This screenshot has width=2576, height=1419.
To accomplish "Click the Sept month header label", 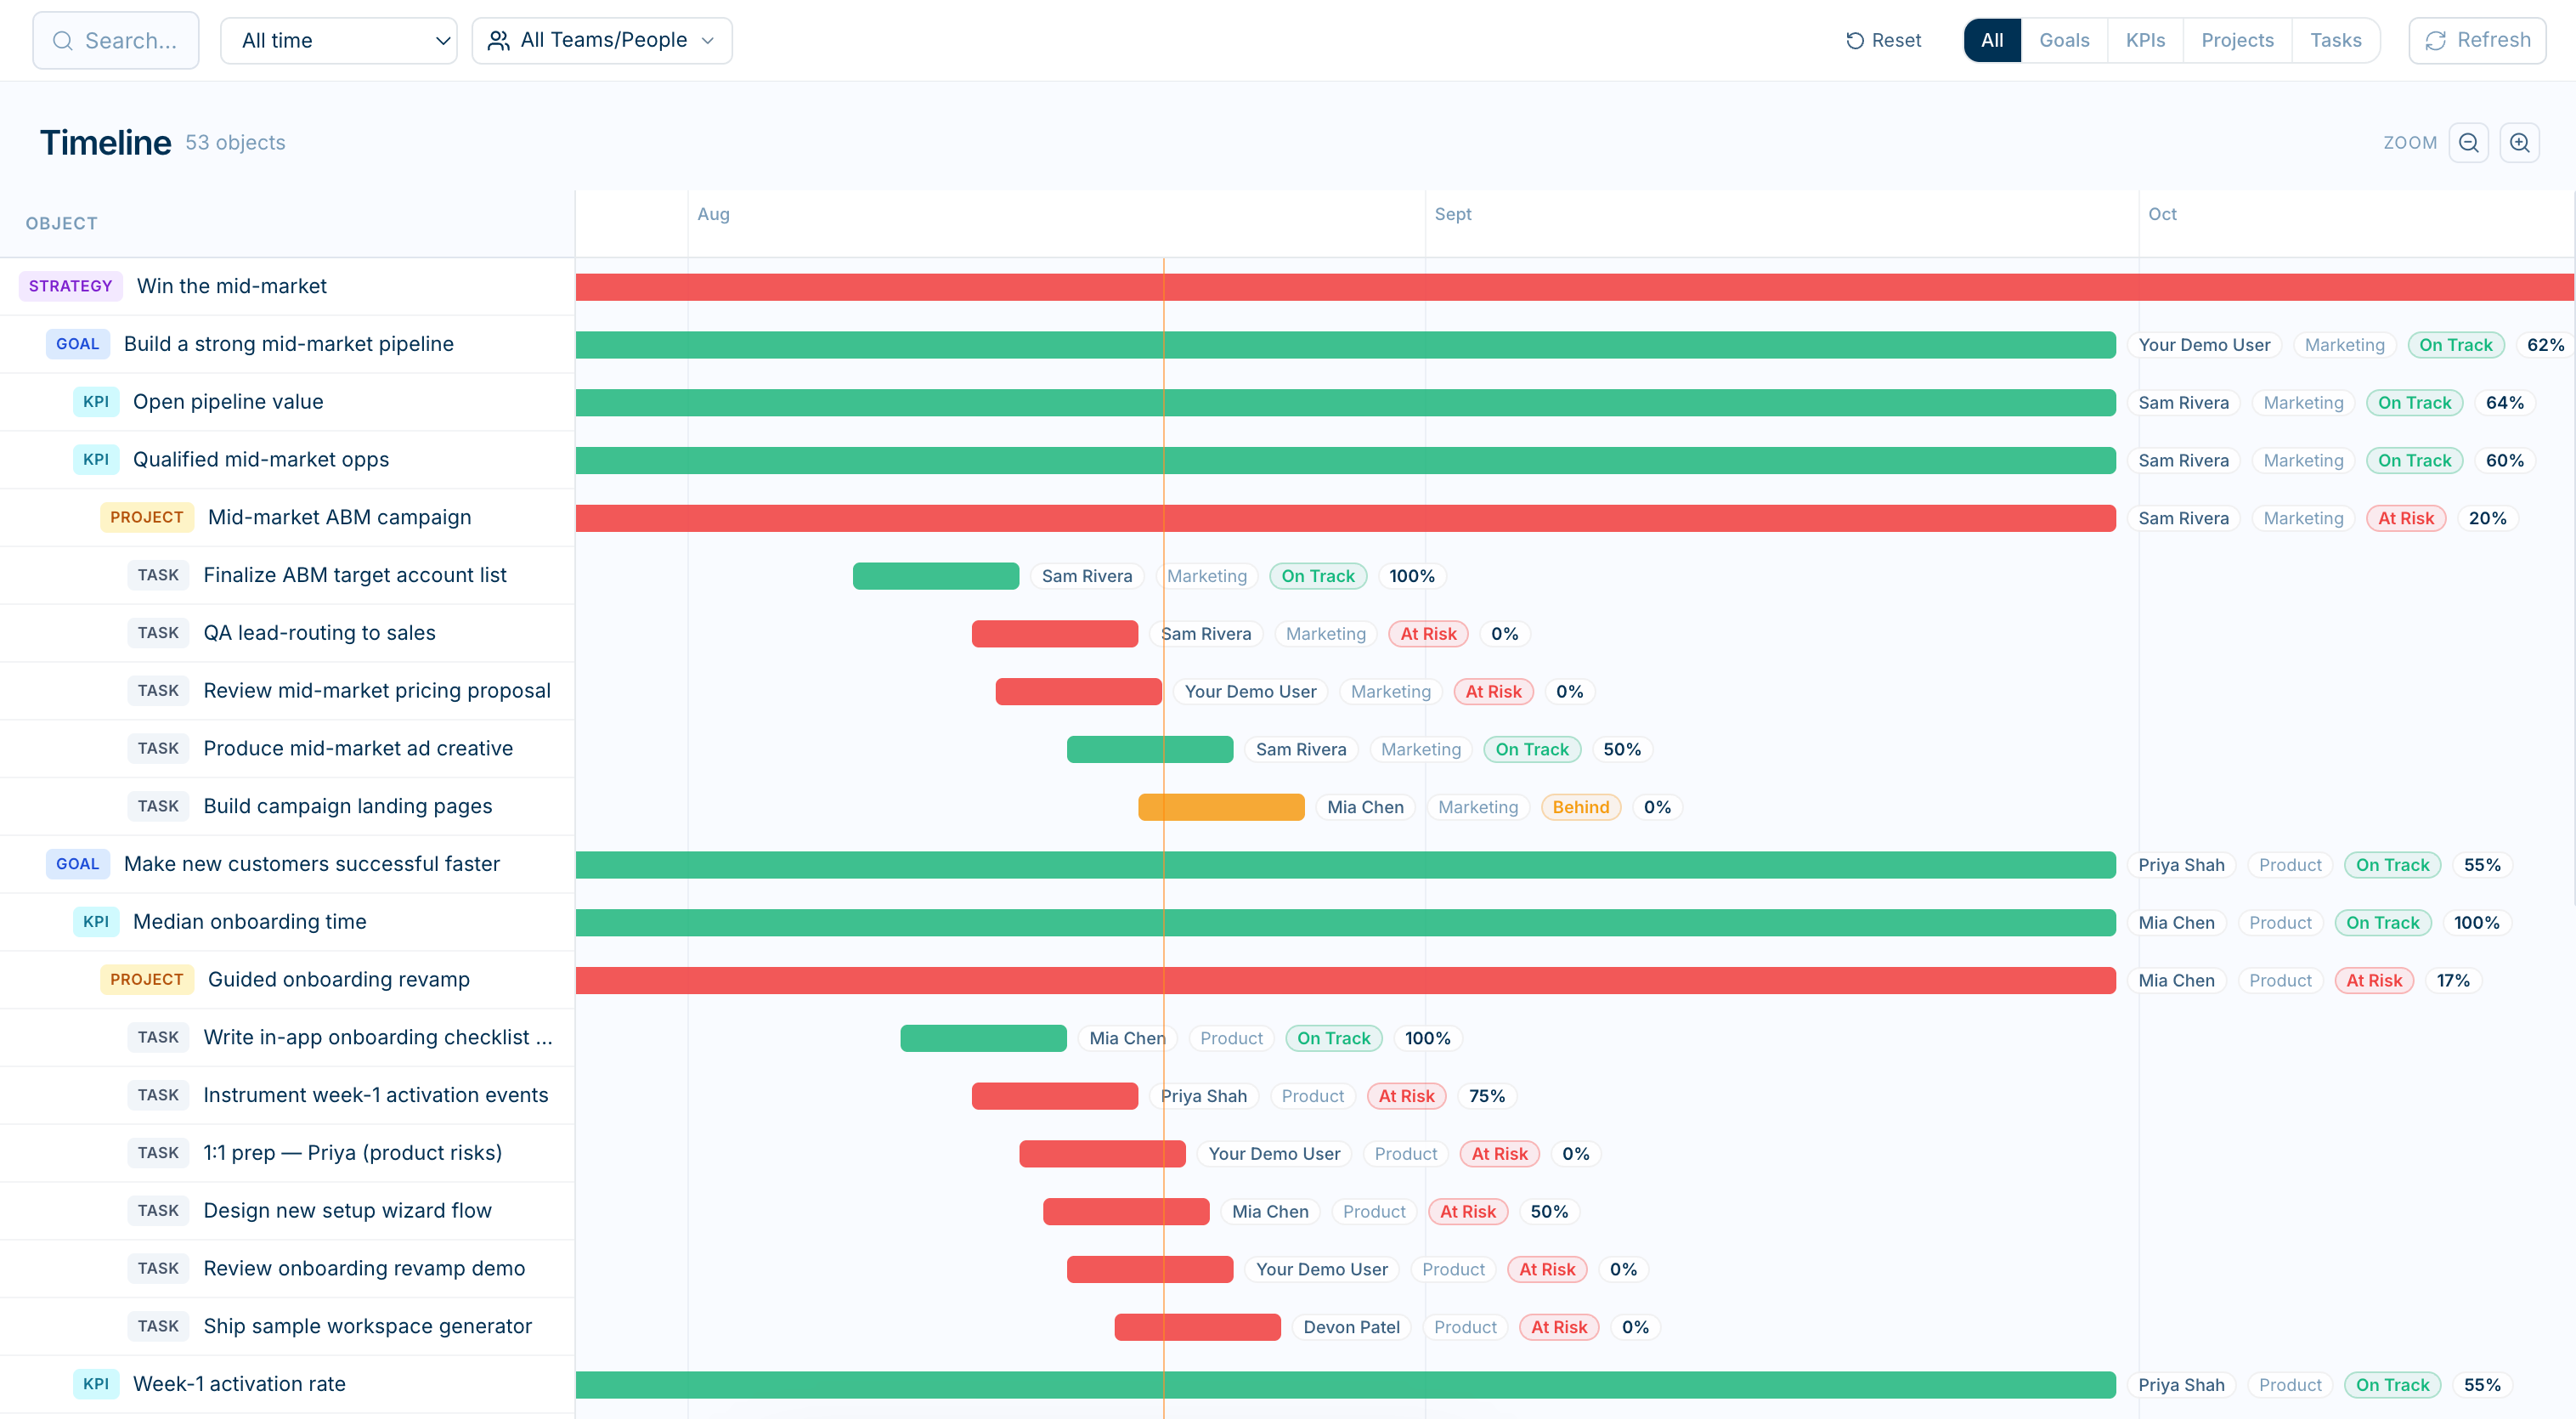I will click(x=1452, y=214).
